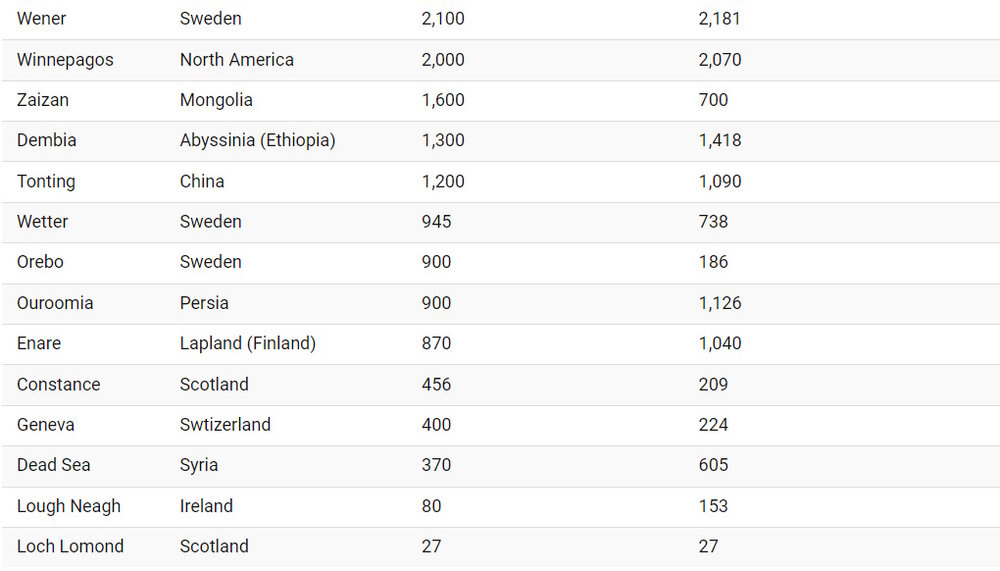The width and height of the screenshot is (1000, 571).
Task: Click the Dembia lake name
Action: [46, 141]
